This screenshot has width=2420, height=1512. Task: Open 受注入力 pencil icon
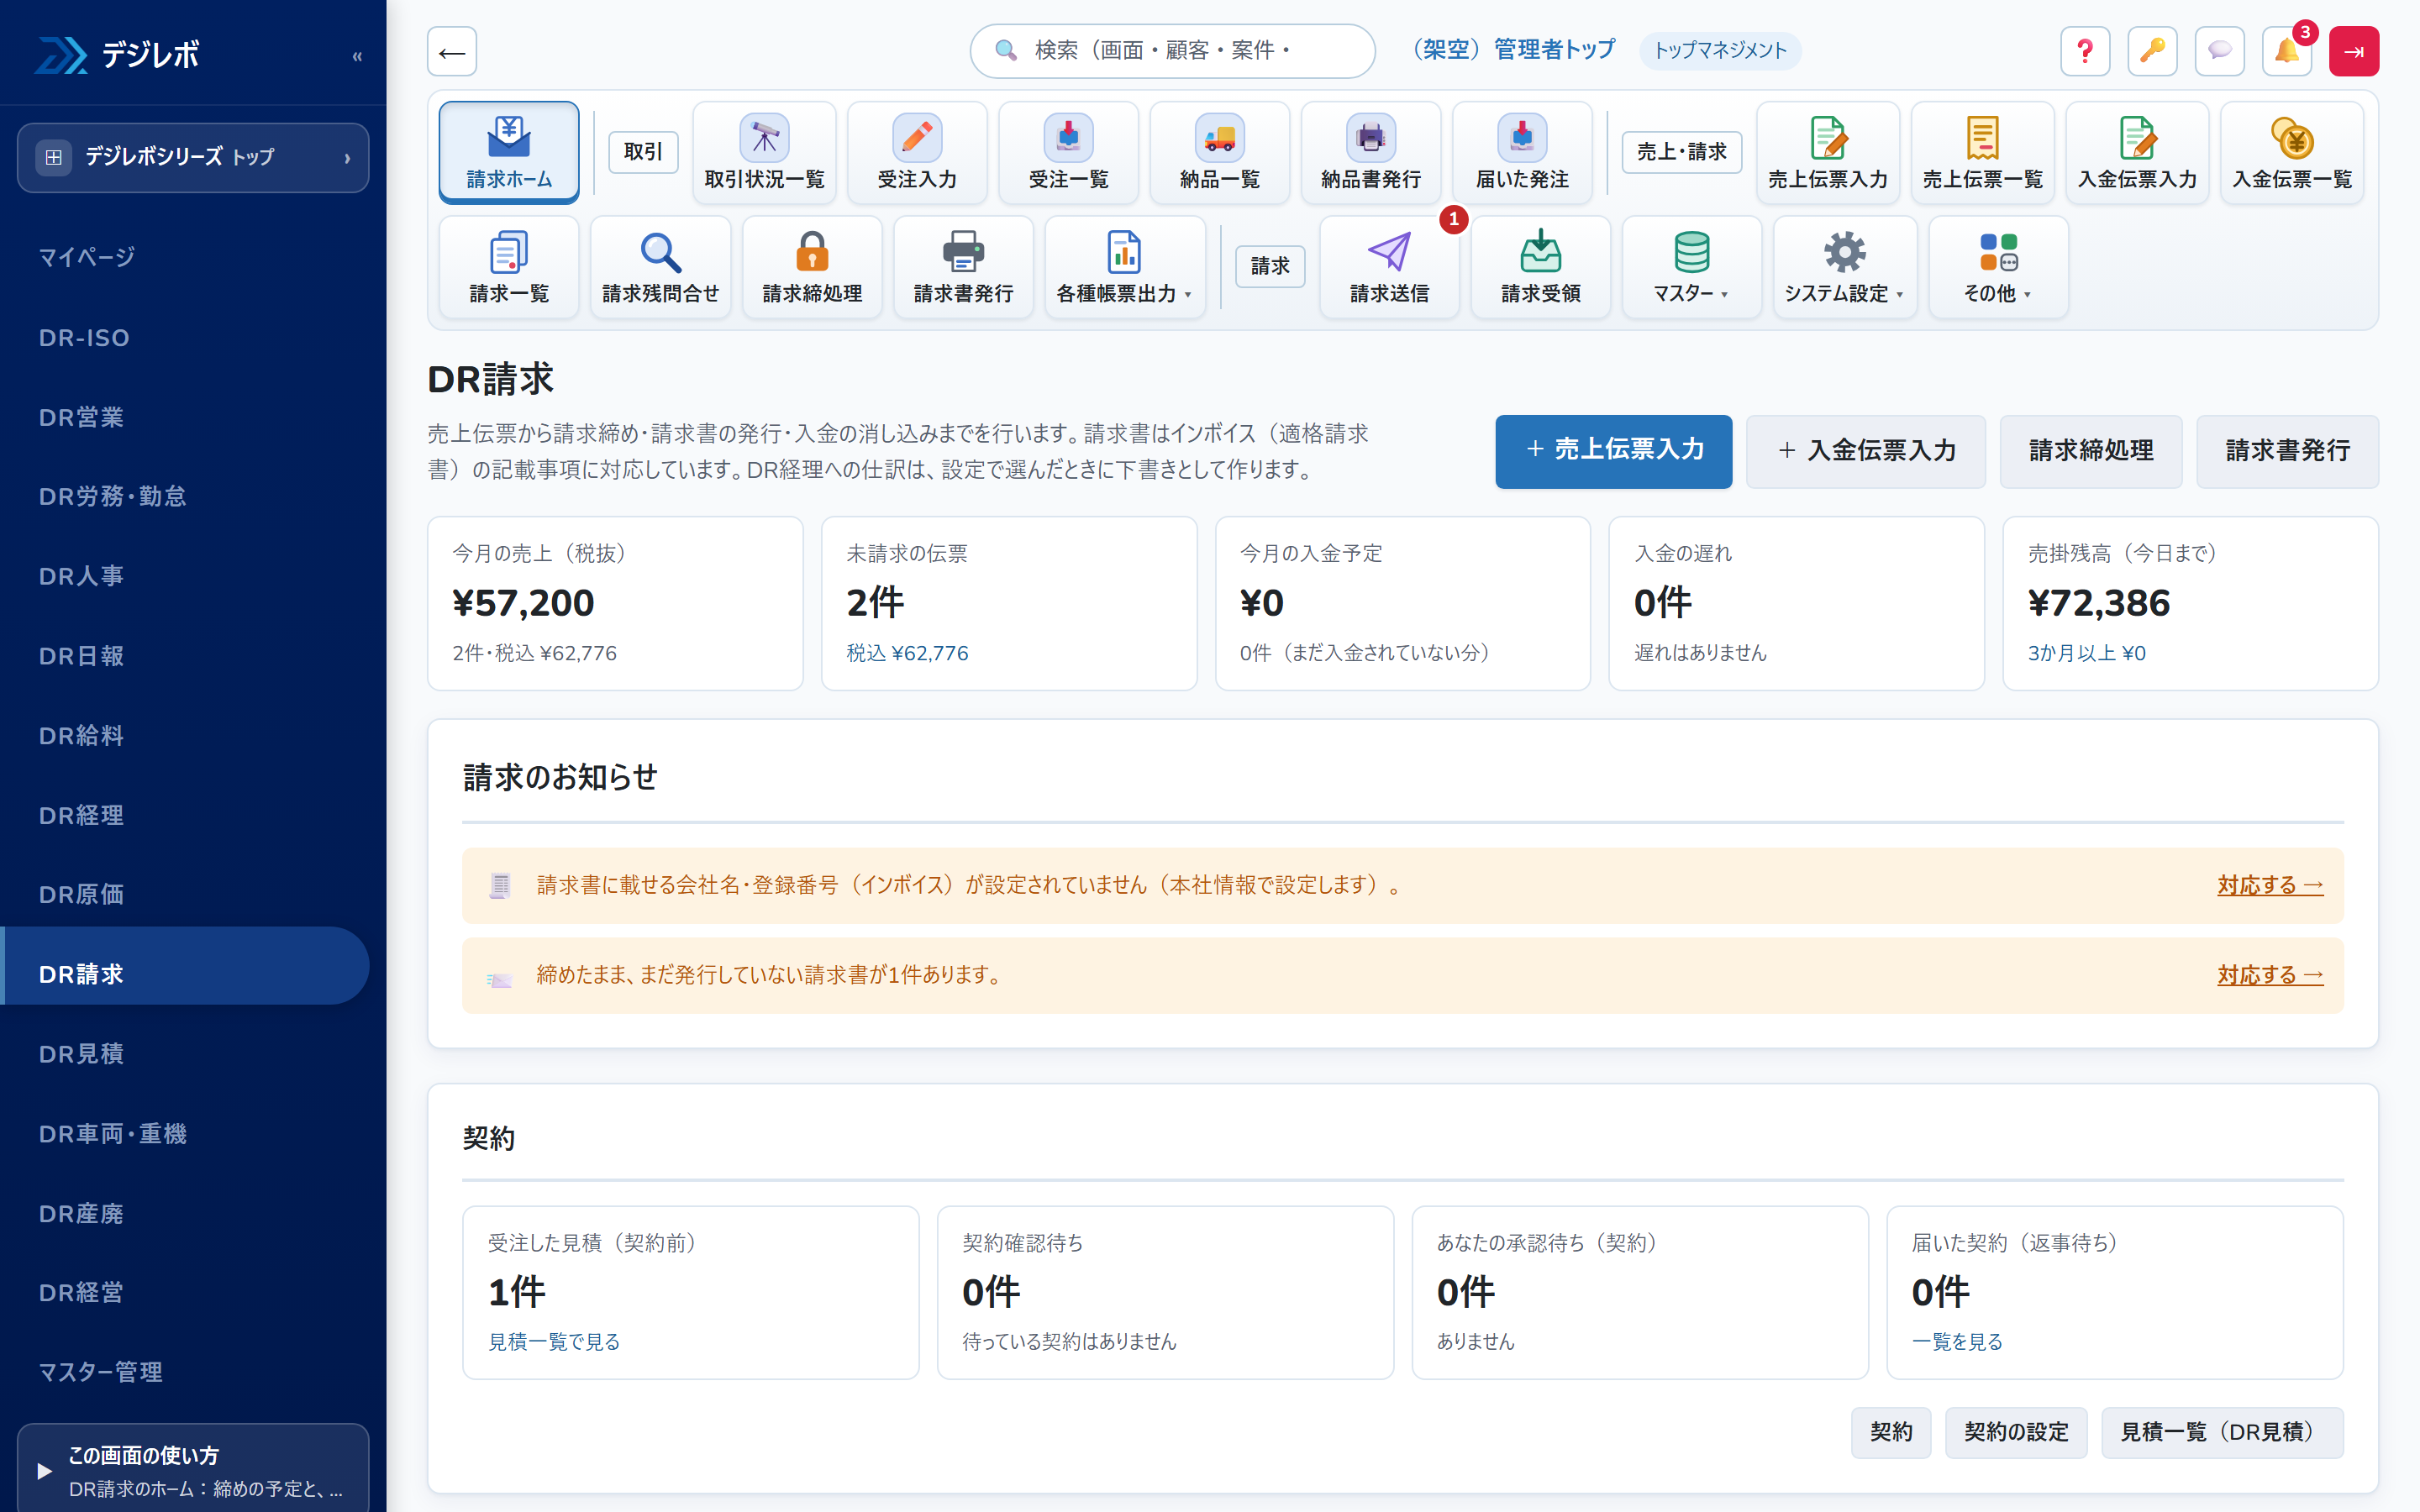pos(917,152)
